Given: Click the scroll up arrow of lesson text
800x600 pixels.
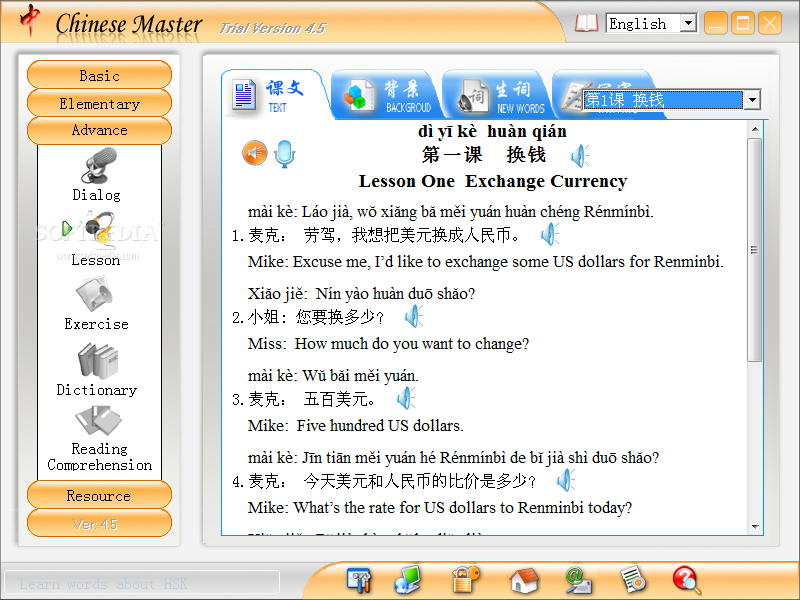Looking at the screenshot, I should (x=755, y=130).
